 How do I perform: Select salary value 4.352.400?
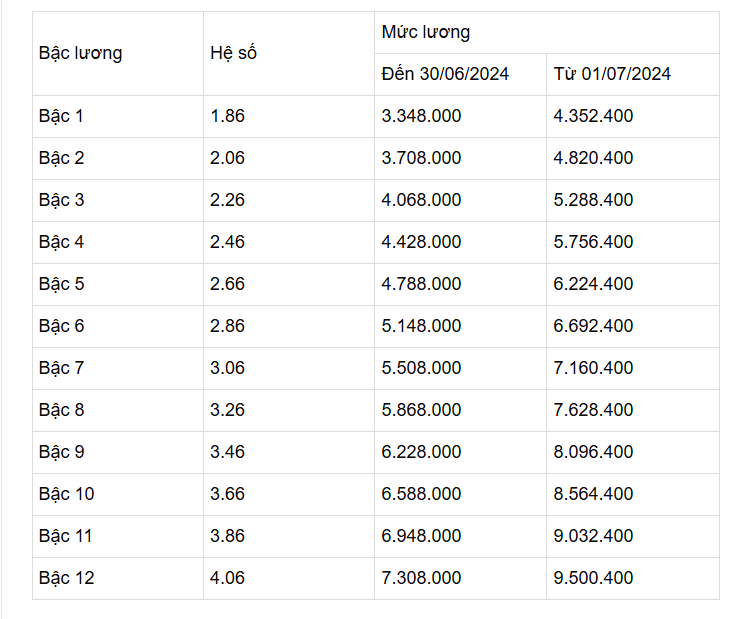[593, 116]
